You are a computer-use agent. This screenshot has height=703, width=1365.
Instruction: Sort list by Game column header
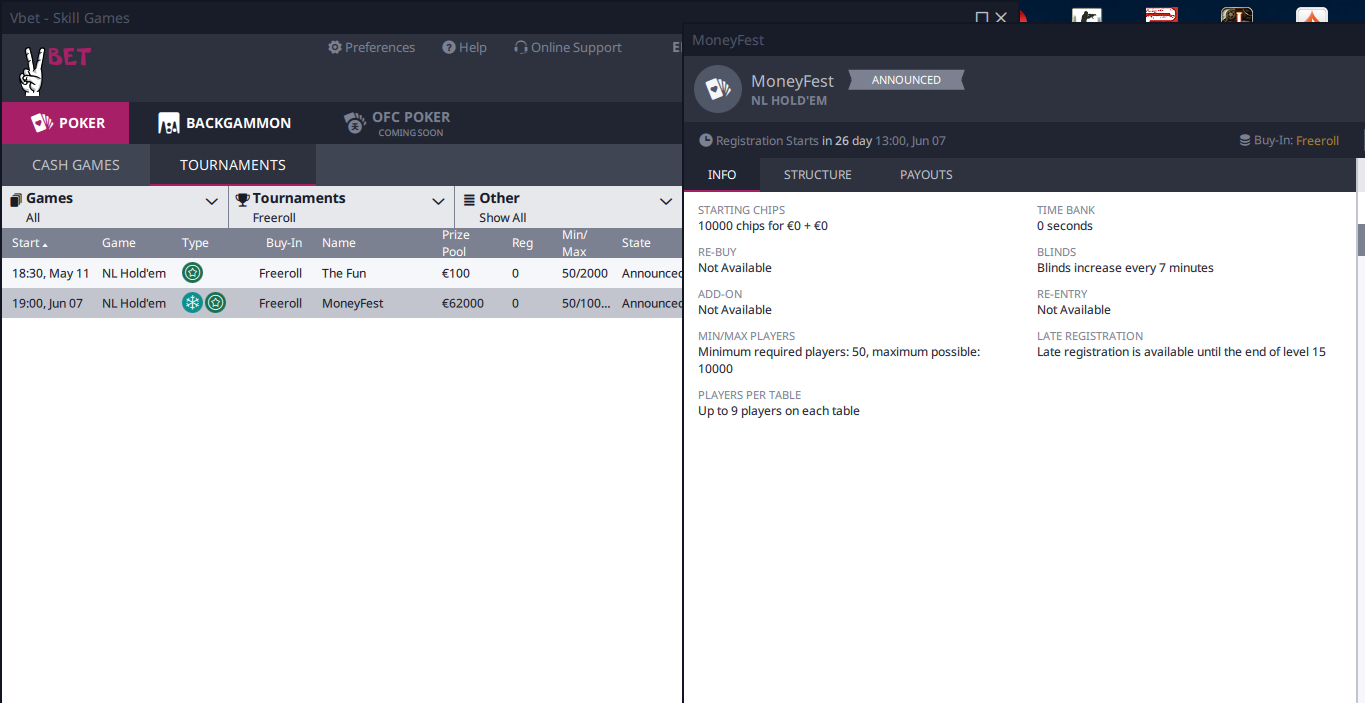(x=119, y=243)
